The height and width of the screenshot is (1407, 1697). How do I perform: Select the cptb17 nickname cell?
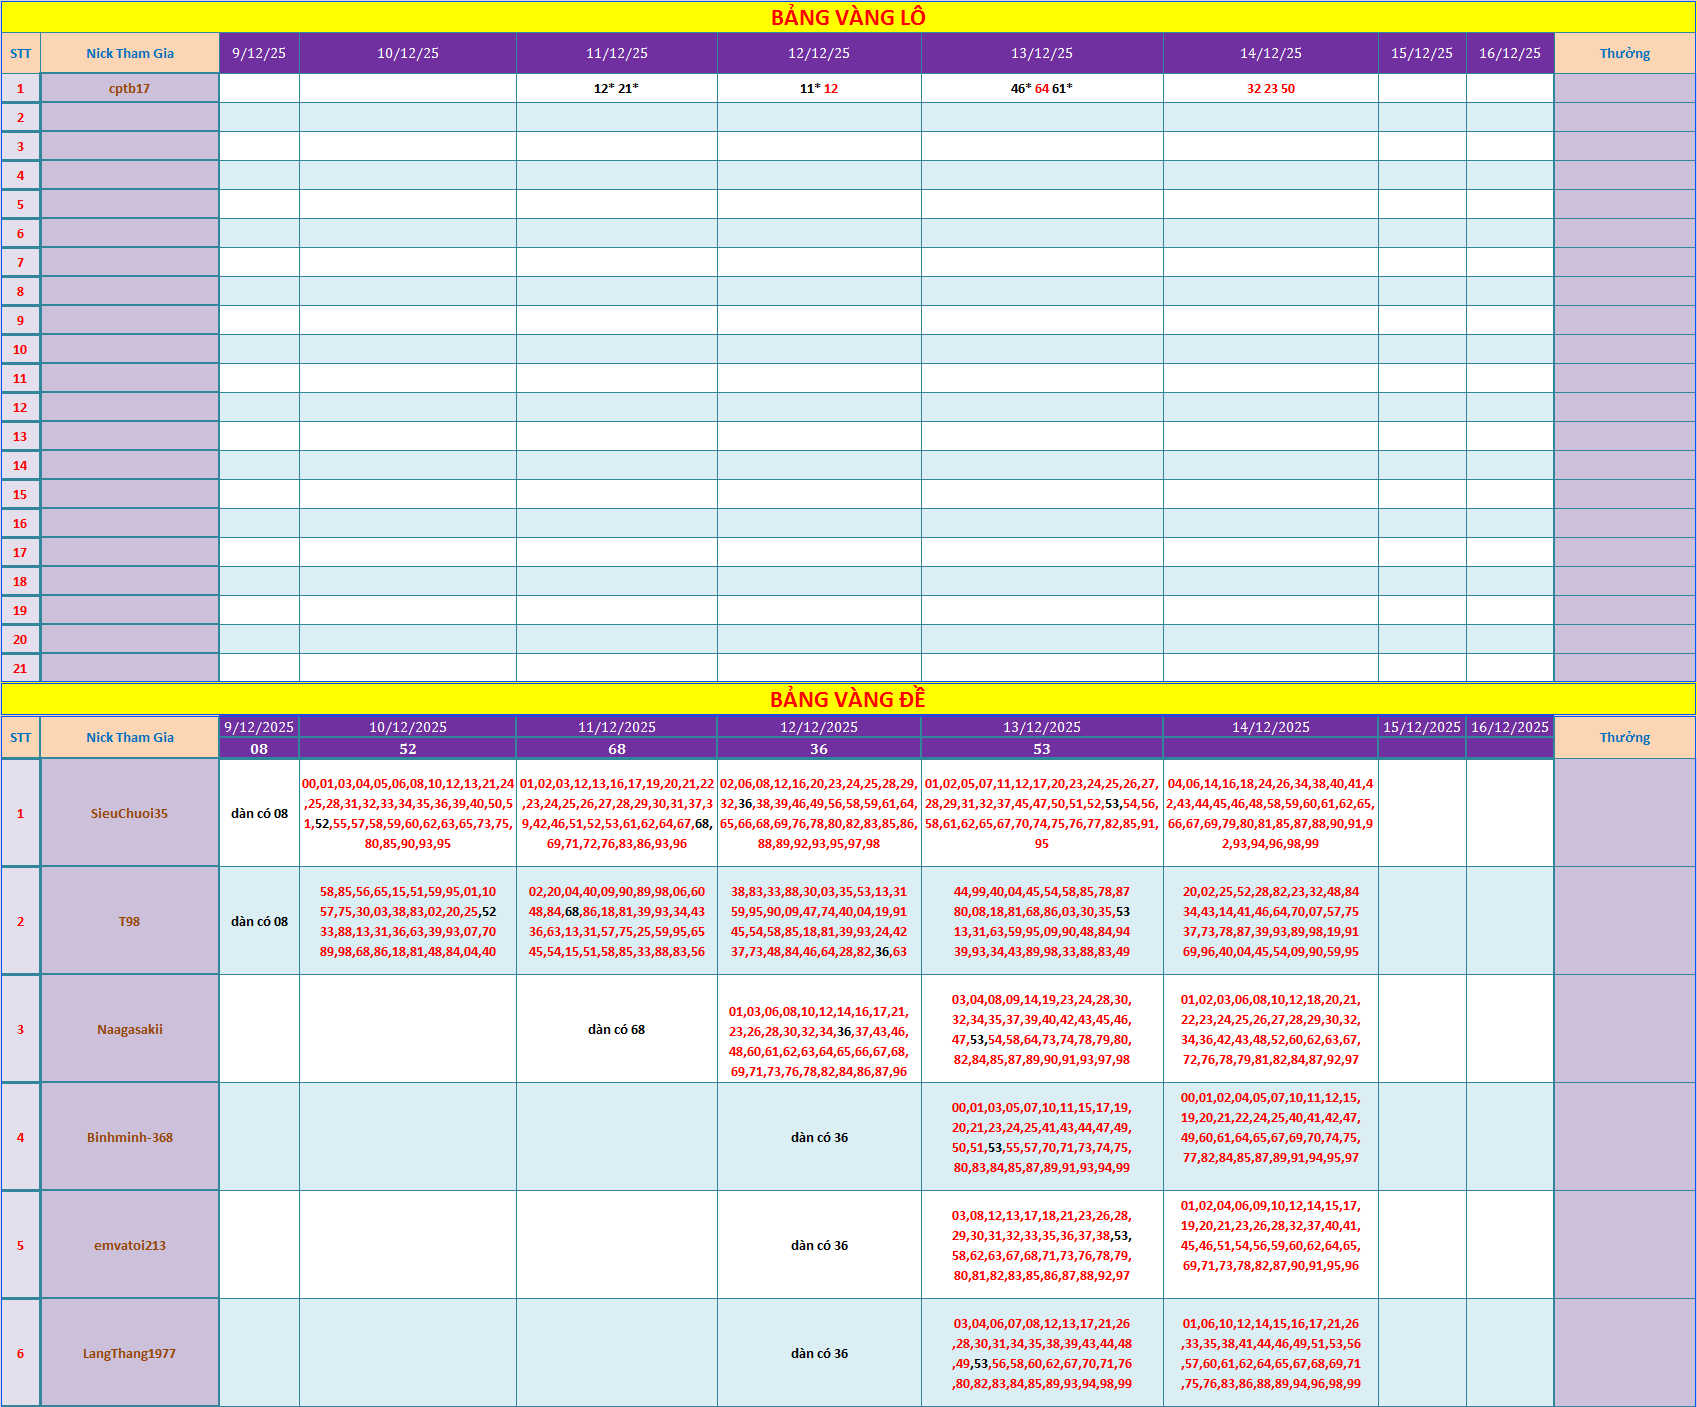130,88
